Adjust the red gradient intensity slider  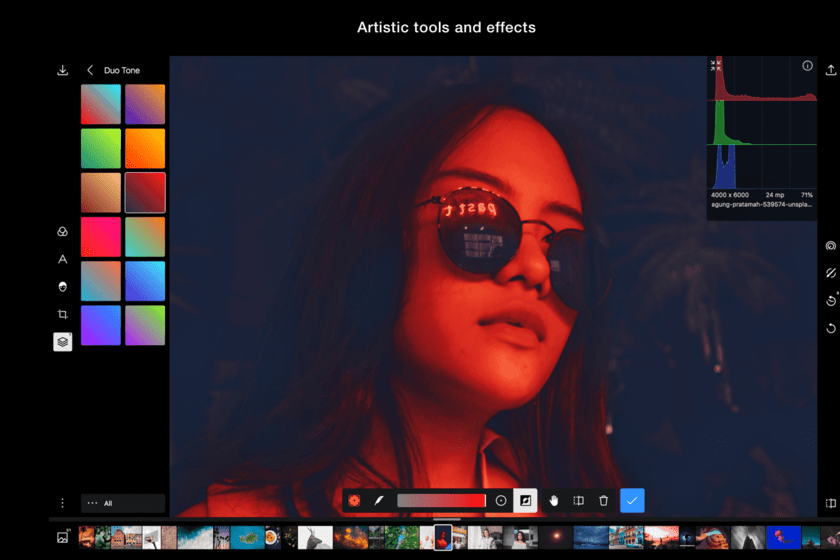pyautogui.click(x=441, y=500)
